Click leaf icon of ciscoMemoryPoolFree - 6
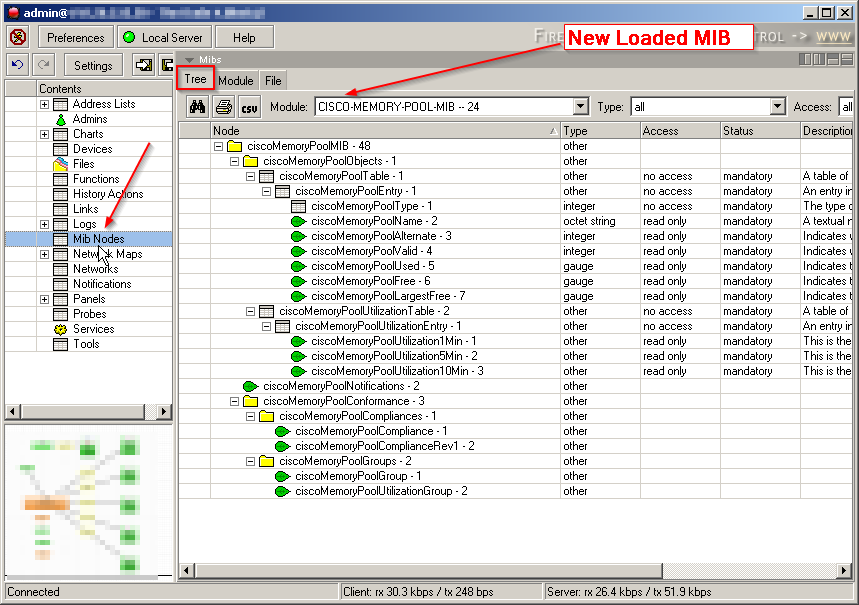 [x=298, y=281]
